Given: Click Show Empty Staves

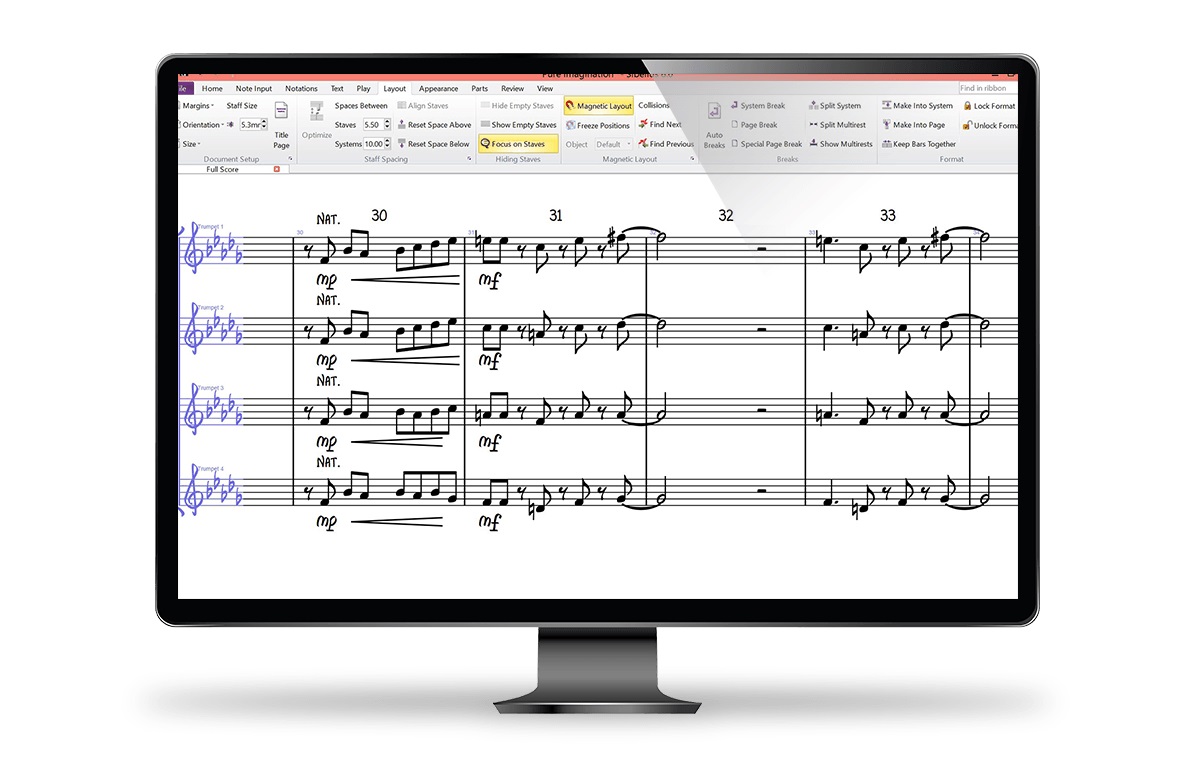Looking at the screenshot, I should click(518, 125).
